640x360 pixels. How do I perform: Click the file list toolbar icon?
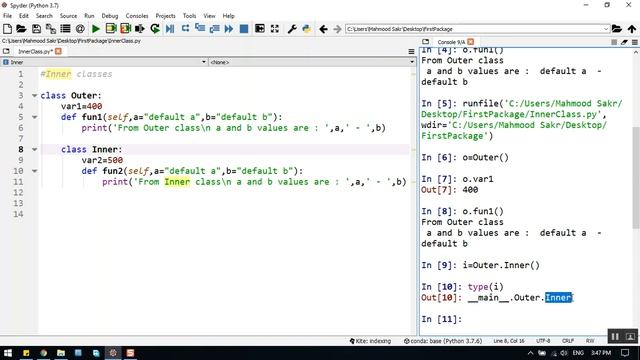(x=65, y=29)
